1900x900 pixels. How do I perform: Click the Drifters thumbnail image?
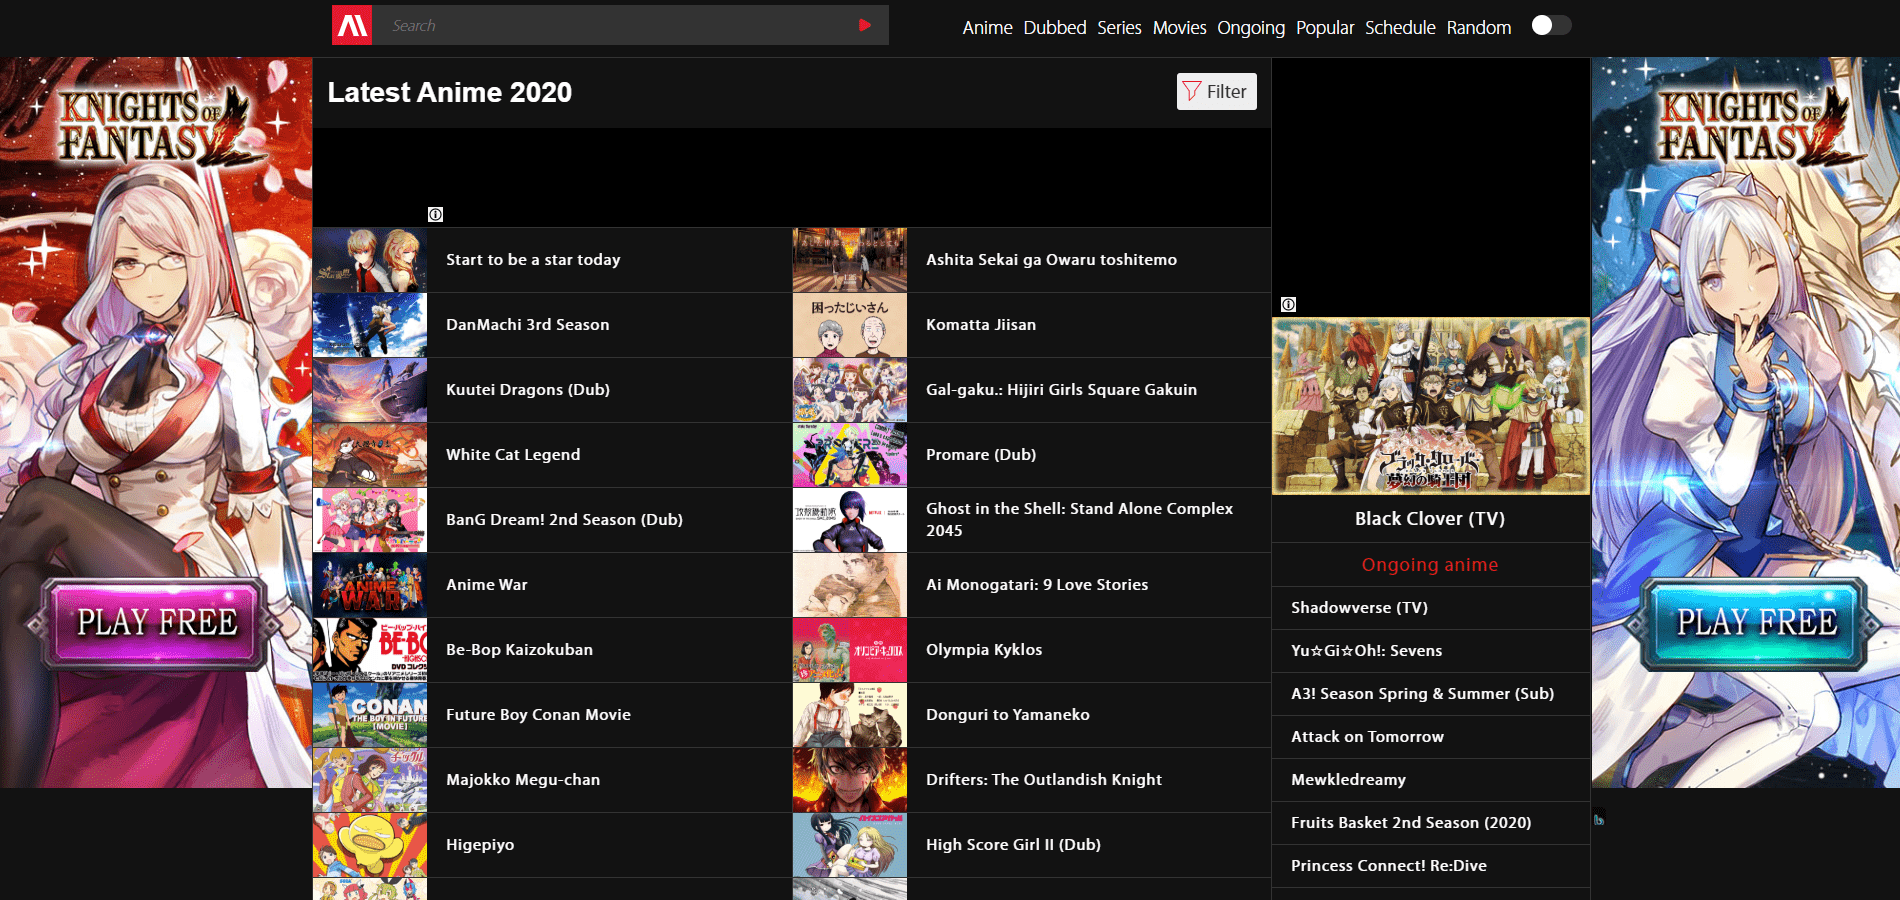click(x=850, y=780)
